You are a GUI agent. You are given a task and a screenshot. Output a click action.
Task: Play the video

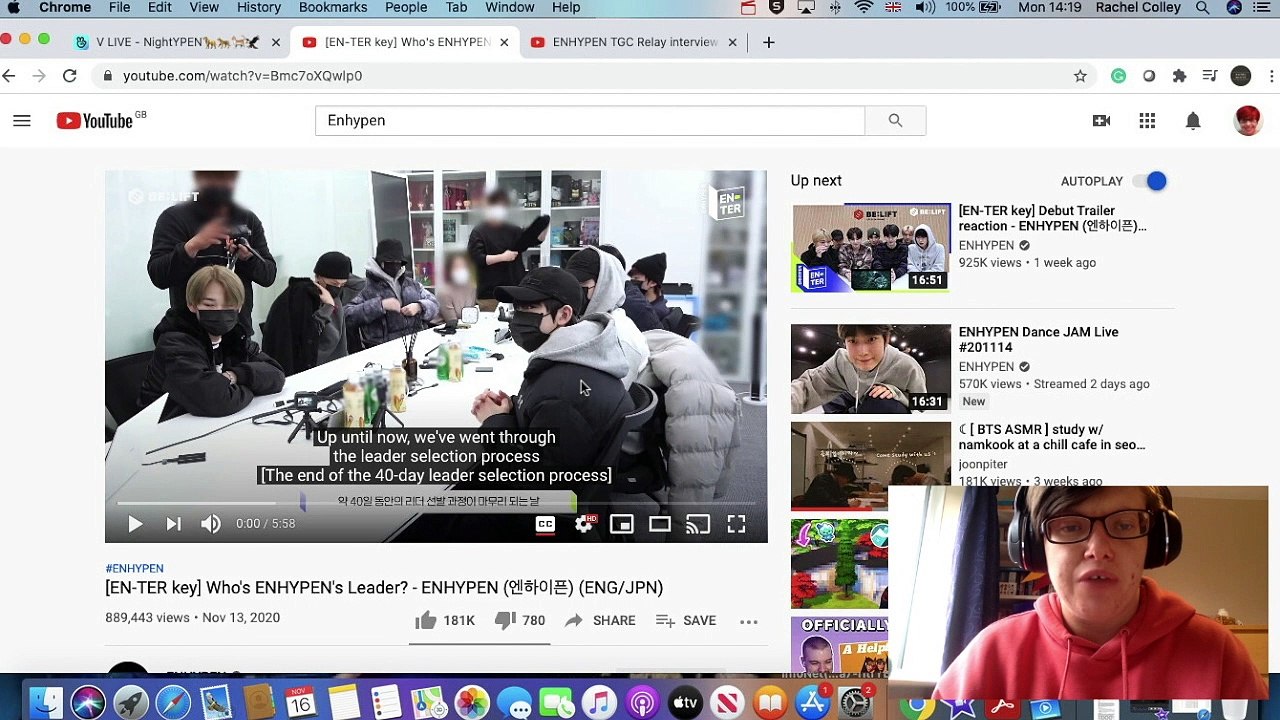click(135, 523)
